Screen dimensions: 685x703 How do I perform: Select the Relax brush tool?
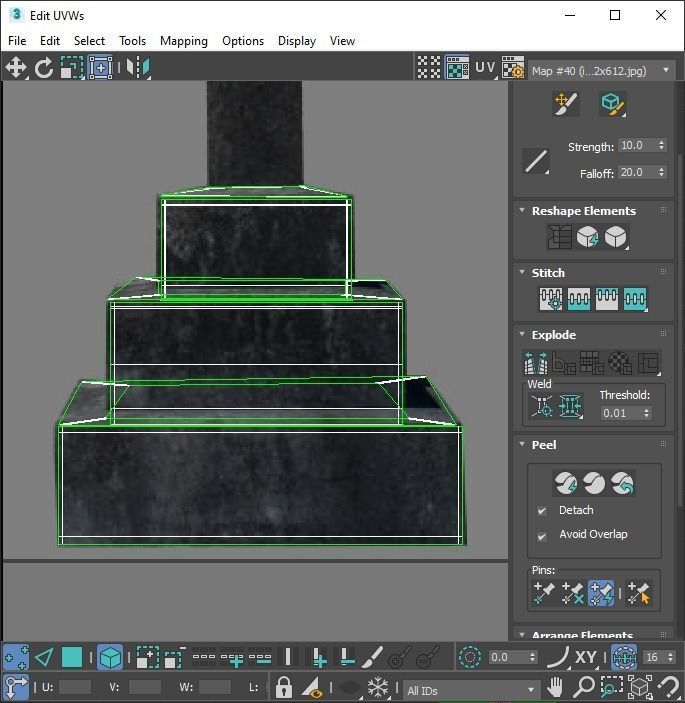(x=612, y=104)
